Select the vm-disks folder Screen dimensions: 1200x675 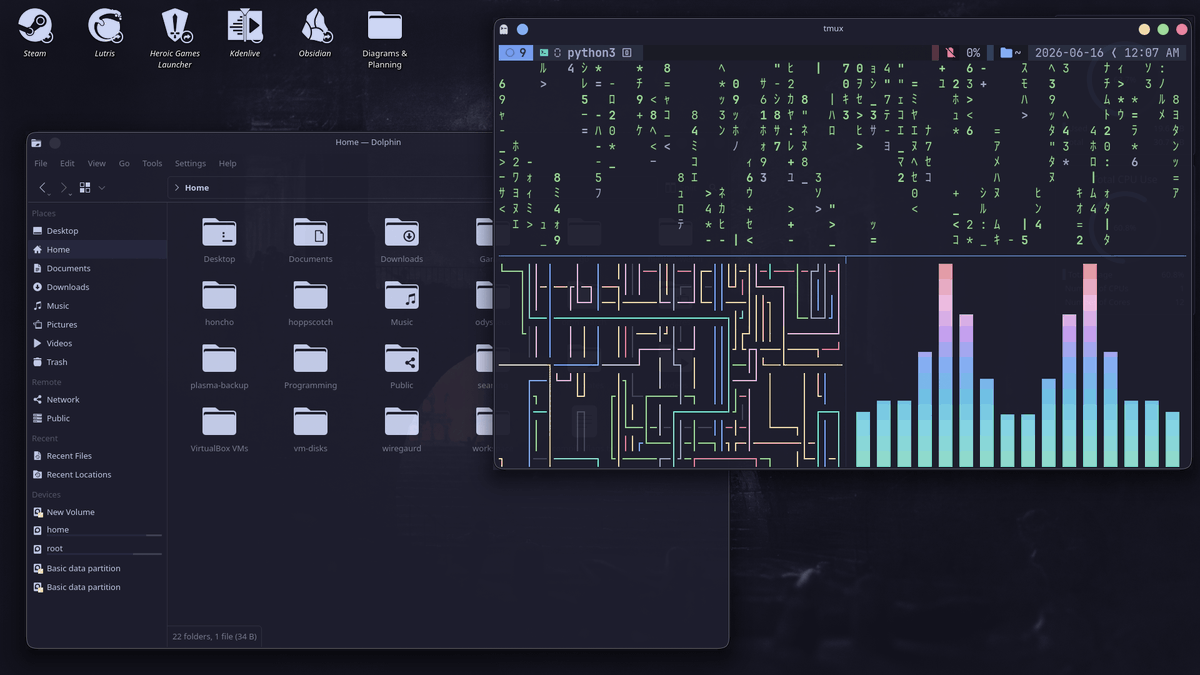click(x=310, y=430)
